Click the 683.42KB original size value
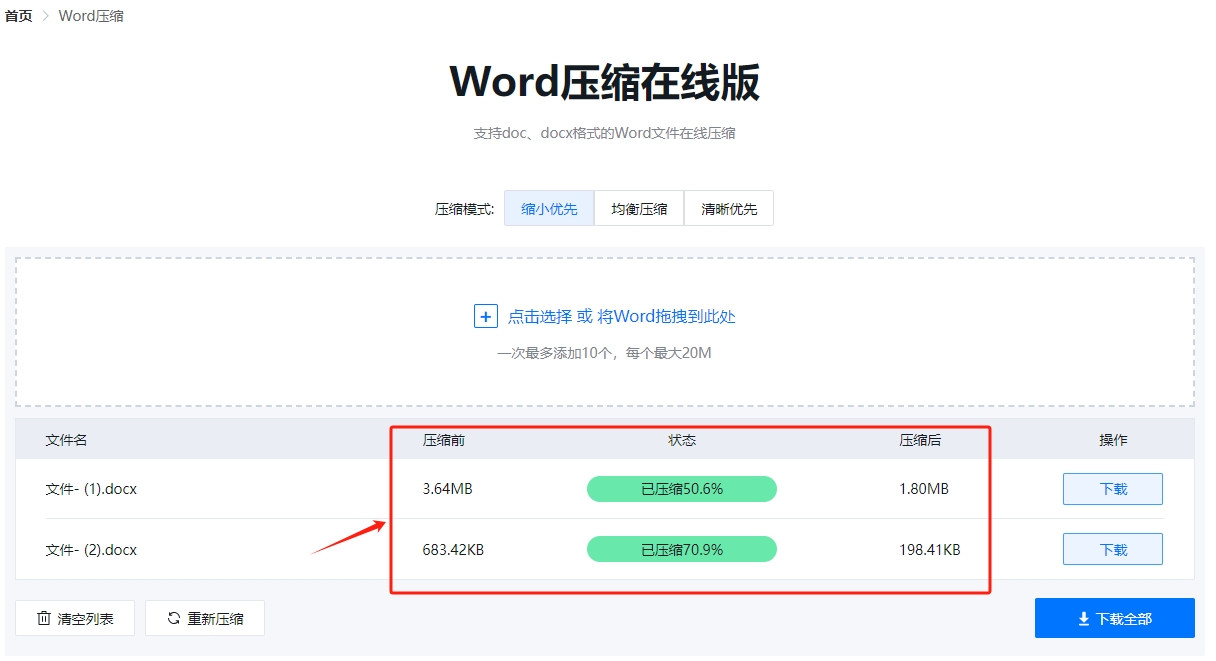Viewport: 1216px width, 661px height. [453, 549]
